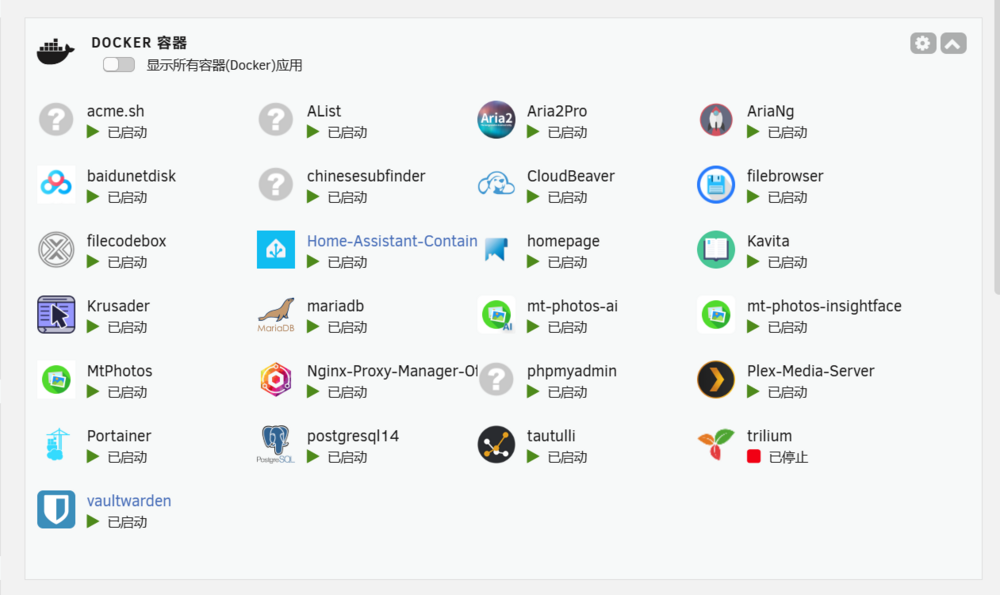Click the Portainer container name

(119, 436)
